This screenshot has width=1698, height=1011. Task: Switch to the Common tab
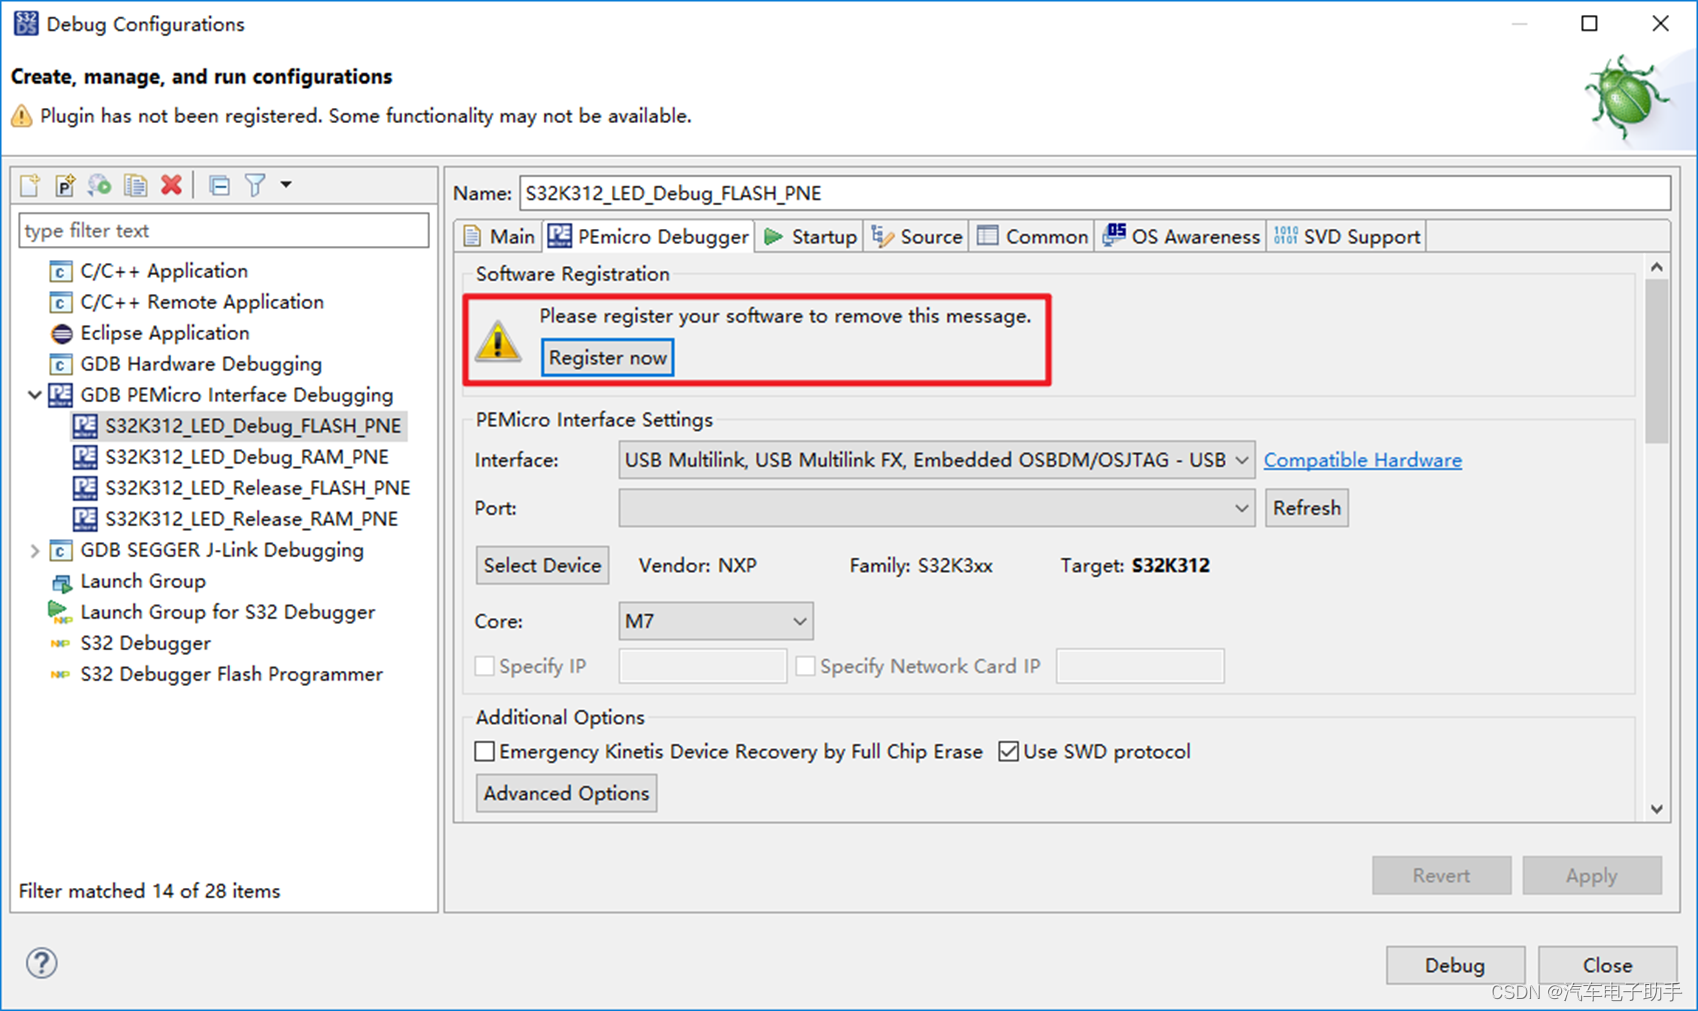1032,237
